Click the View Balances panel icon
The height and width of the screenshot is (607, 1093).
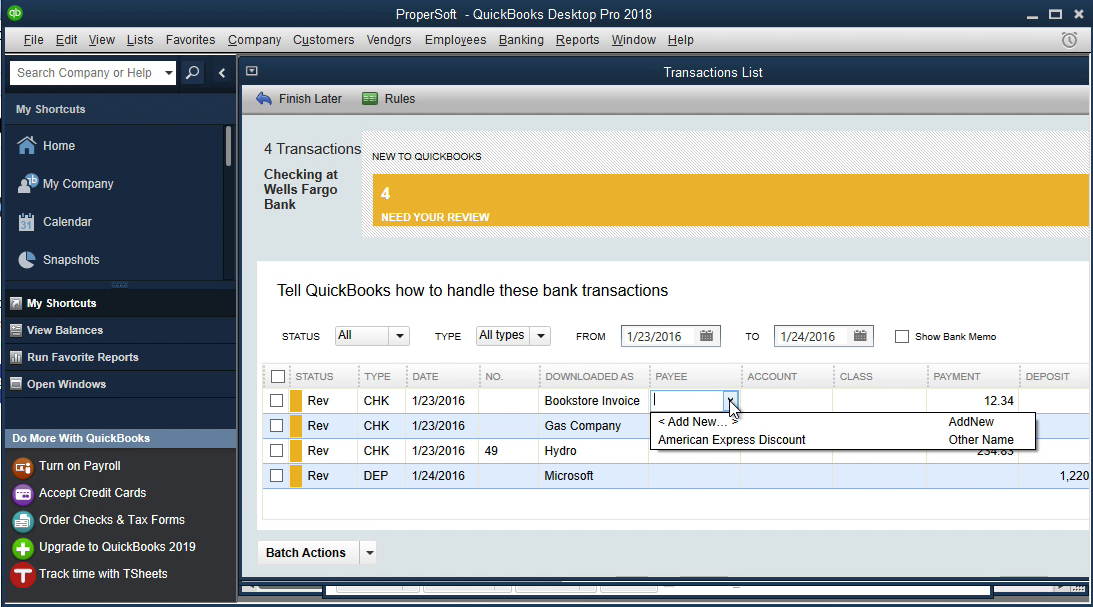coord(16,330)
